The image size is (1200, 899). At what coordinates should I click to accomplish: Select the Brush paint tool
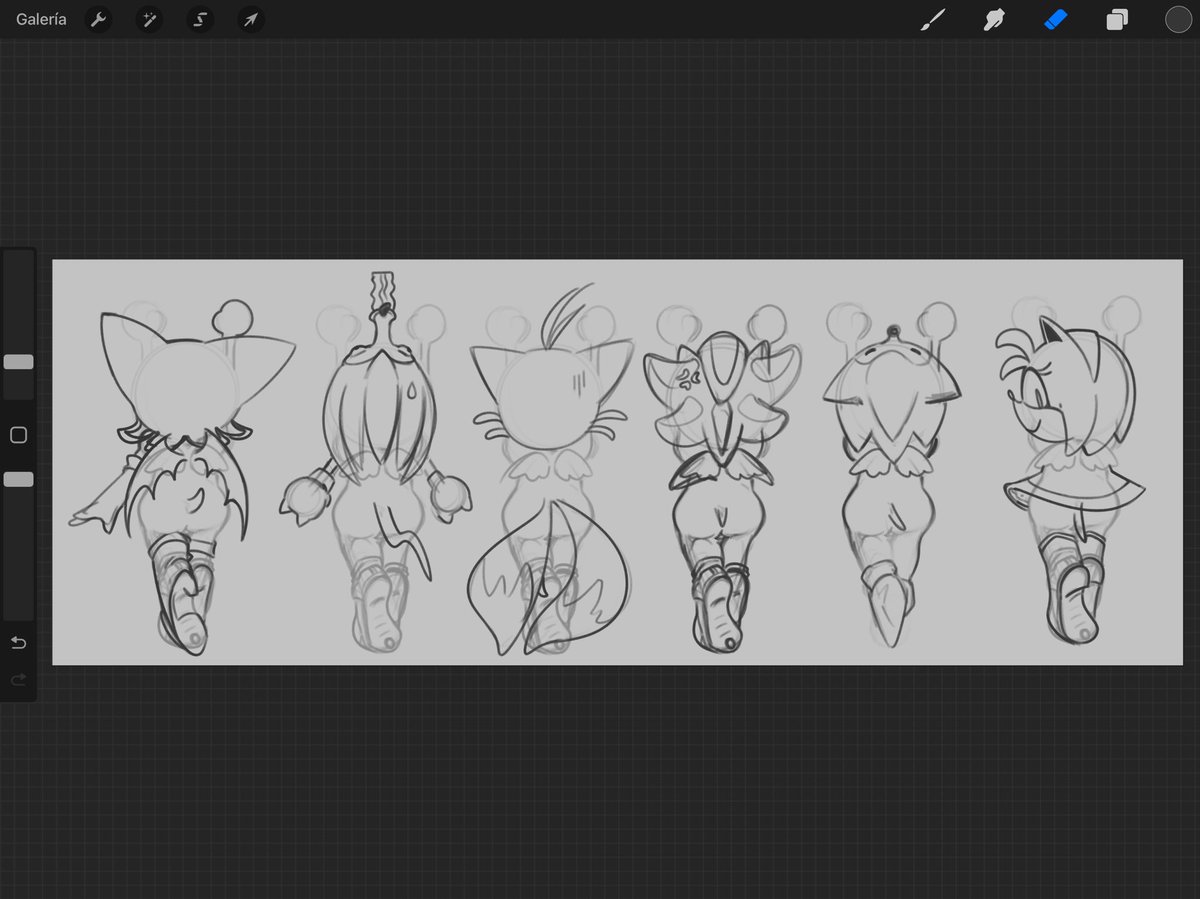(933, 19)
